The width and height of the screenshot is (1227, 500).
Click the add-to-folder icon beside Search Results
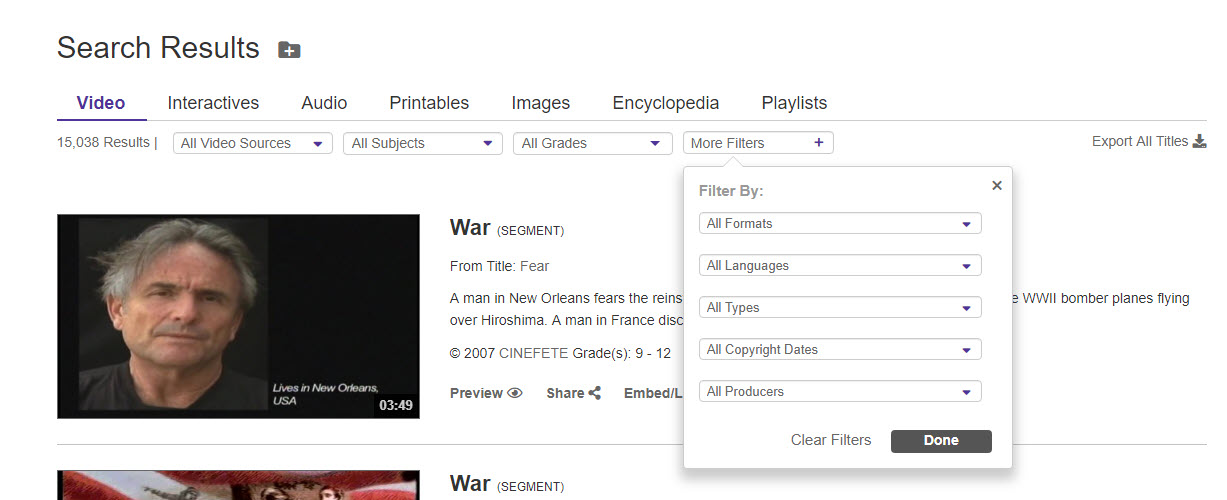(x=289, y=50)
